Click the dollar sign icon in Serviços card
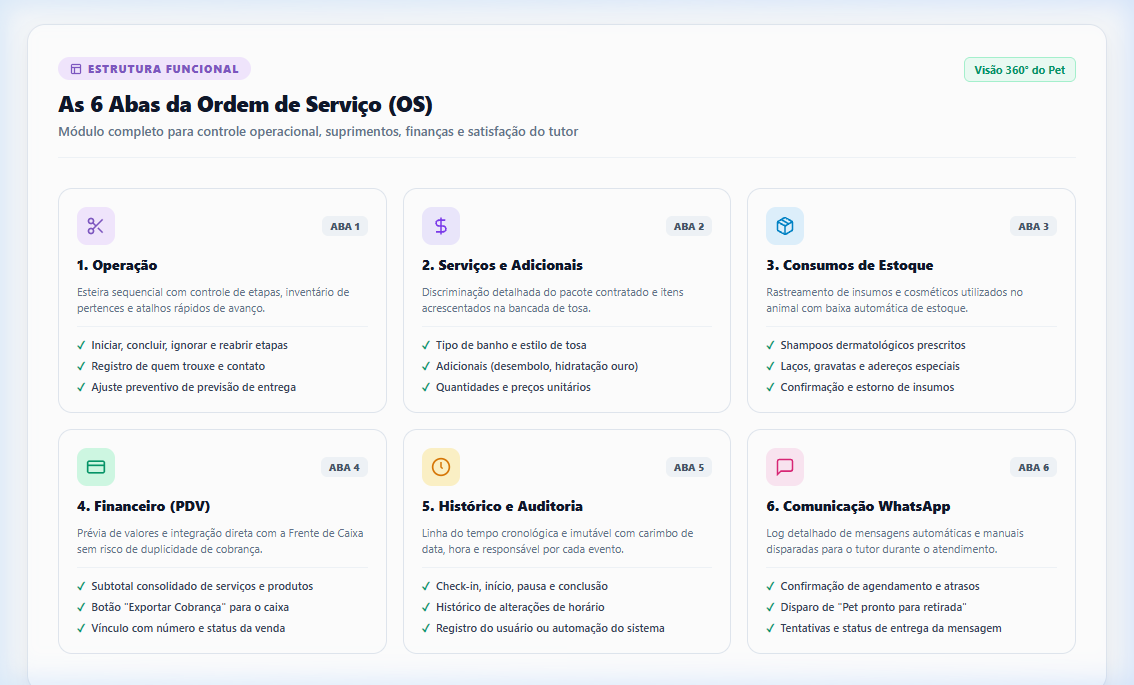The image size is (1134, 685). [440, 226]
